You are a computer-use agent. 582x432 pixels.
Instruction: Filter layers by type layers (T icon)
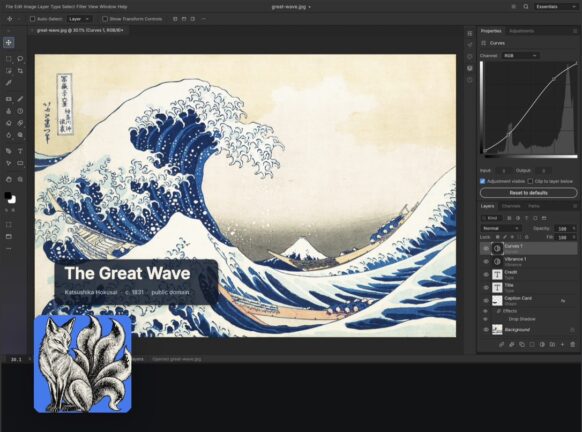tap(526, 218)
